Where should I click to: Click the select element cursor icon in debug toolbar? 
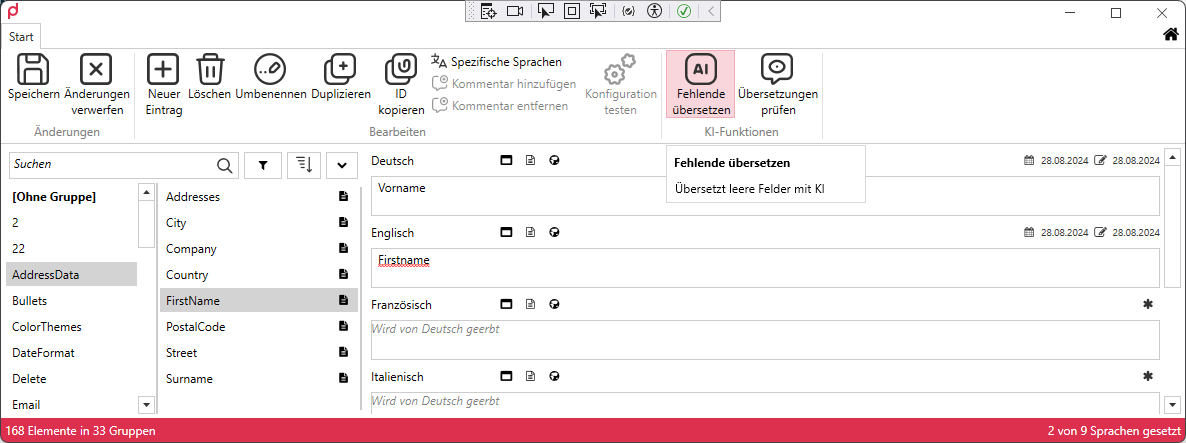tap(544, 11)
